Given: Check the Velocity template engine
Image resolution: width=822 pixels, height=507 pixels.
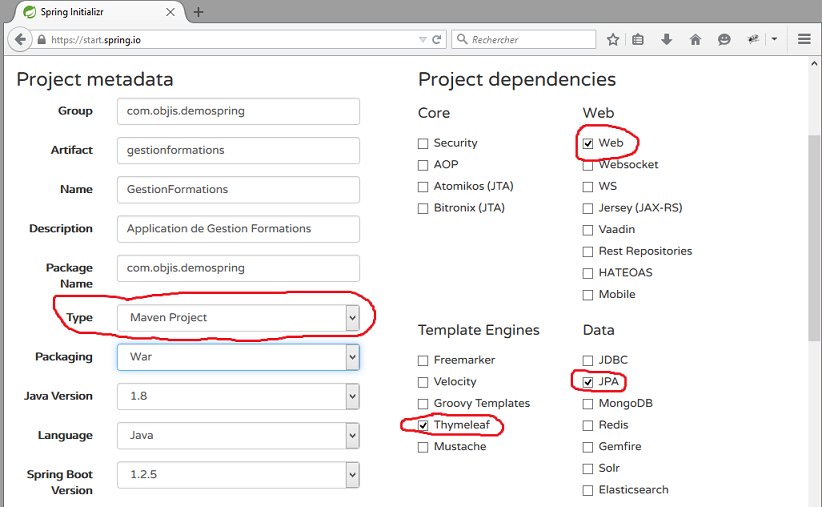Looking at the screenshot, I should (423, 382).
